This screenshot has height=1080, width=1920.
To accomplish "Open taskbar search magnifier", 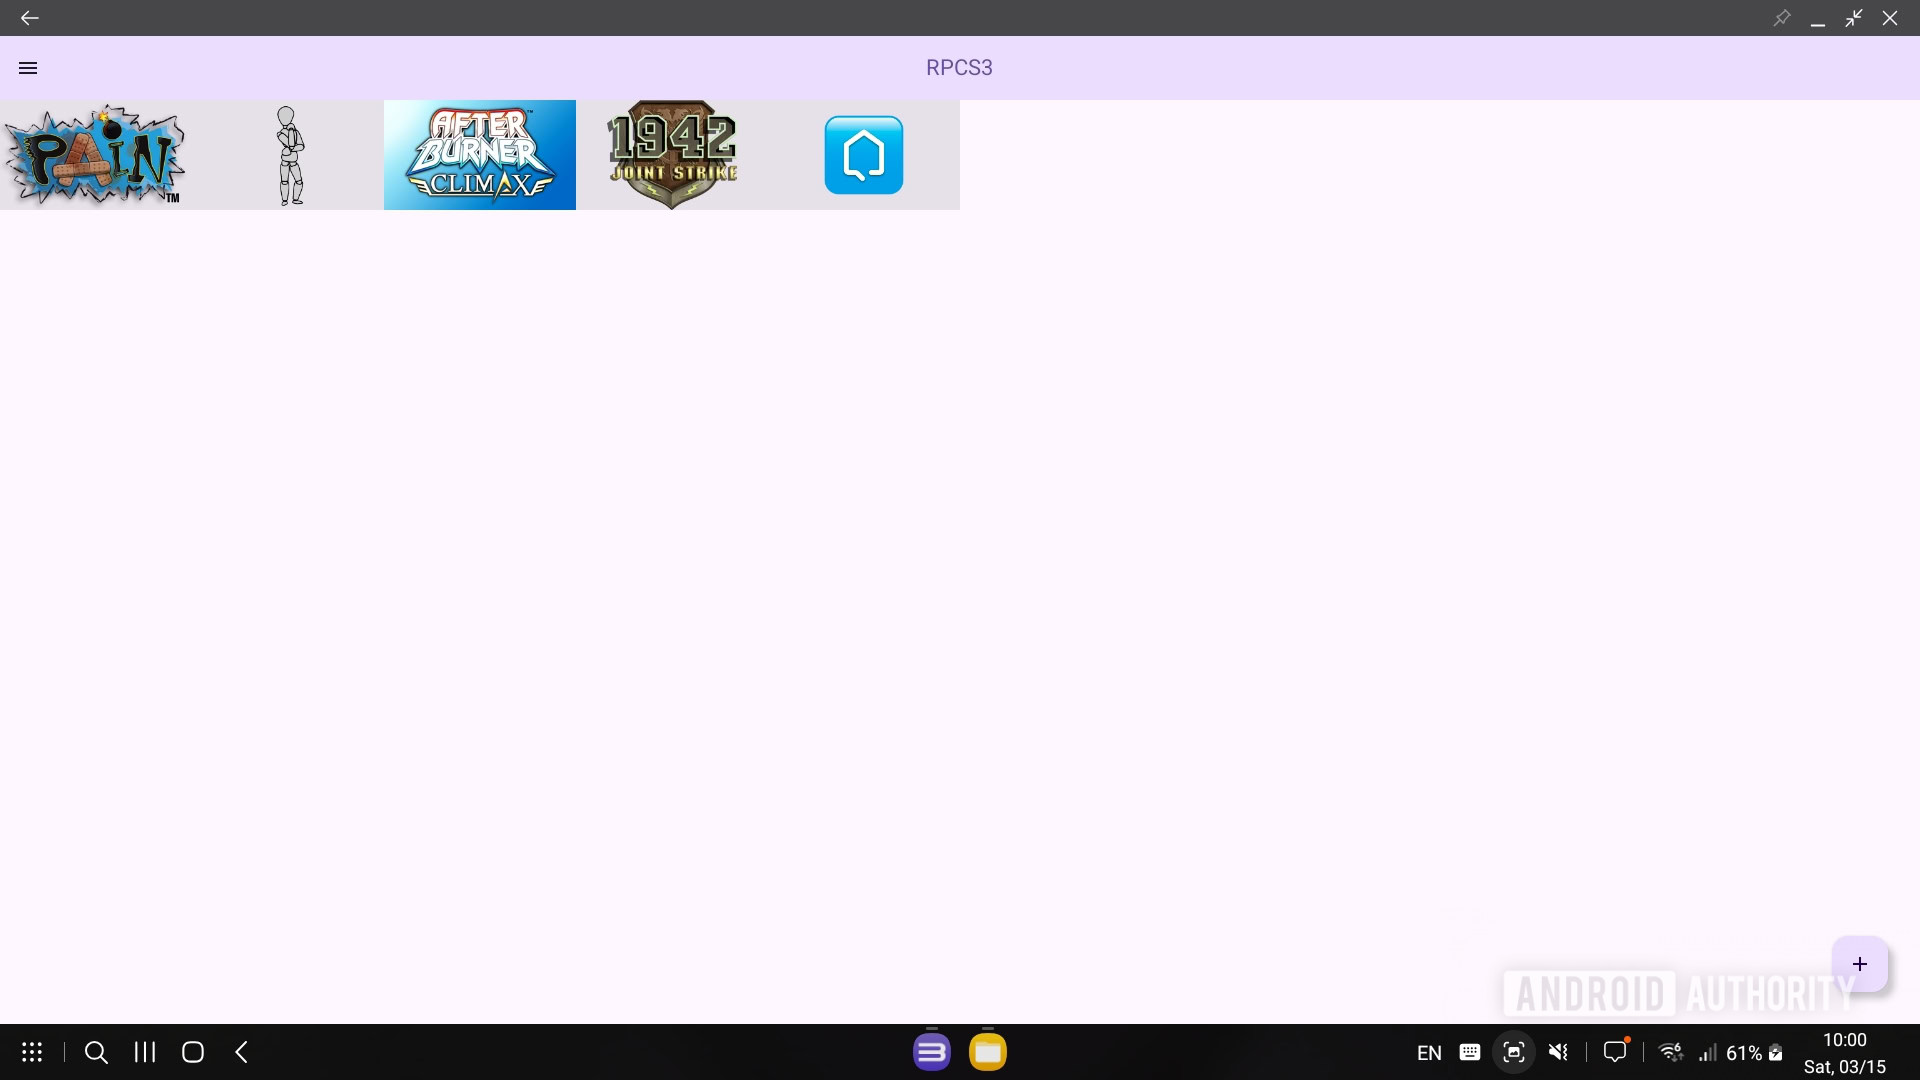I will 96,1052.
